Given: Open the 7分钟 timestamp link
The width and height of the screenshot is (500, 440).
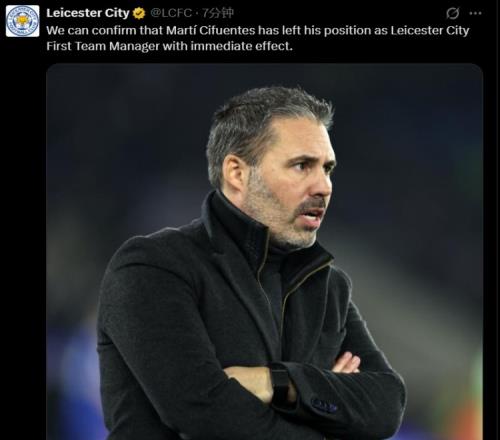Looking at the screenshot, I should click(218, 13).
